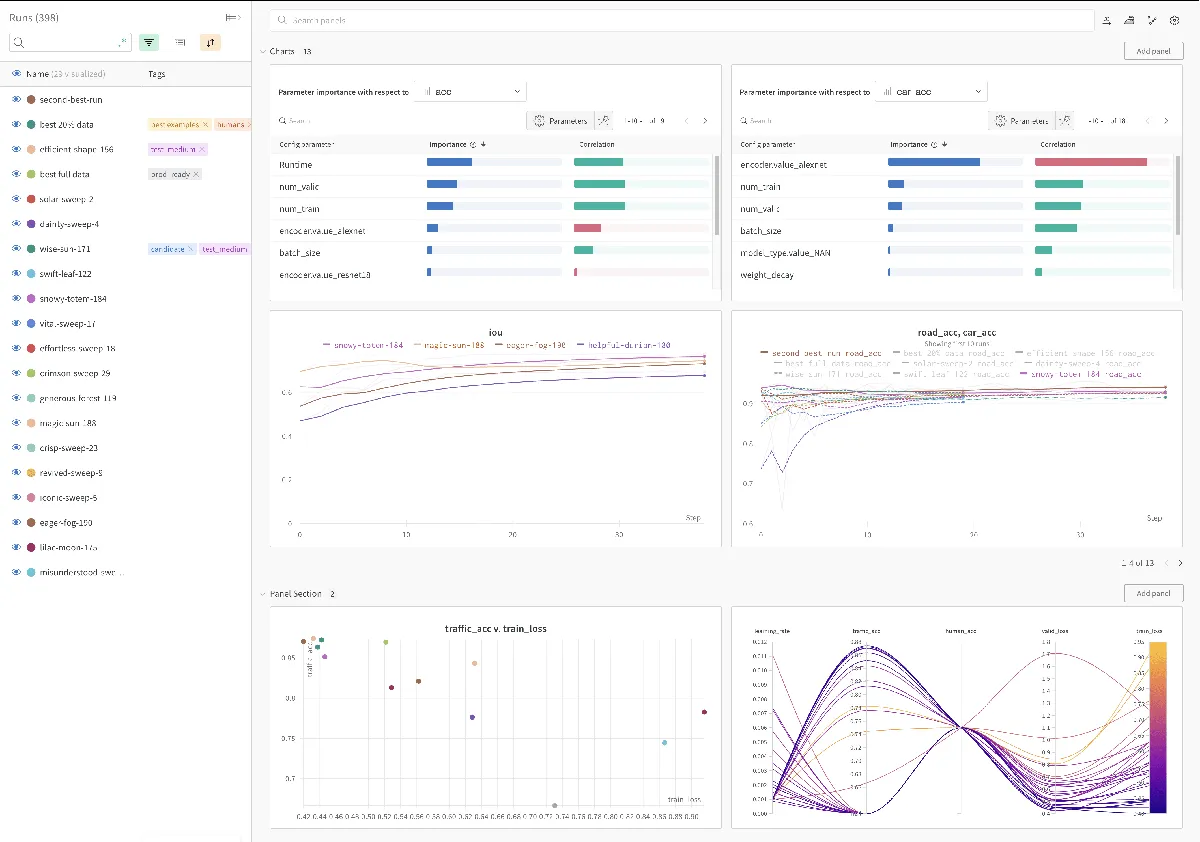This screenshot has width=1200, height=842.
Task: Click 'road_acc, car_acc' chart title
Action: (x=956, y=333)
